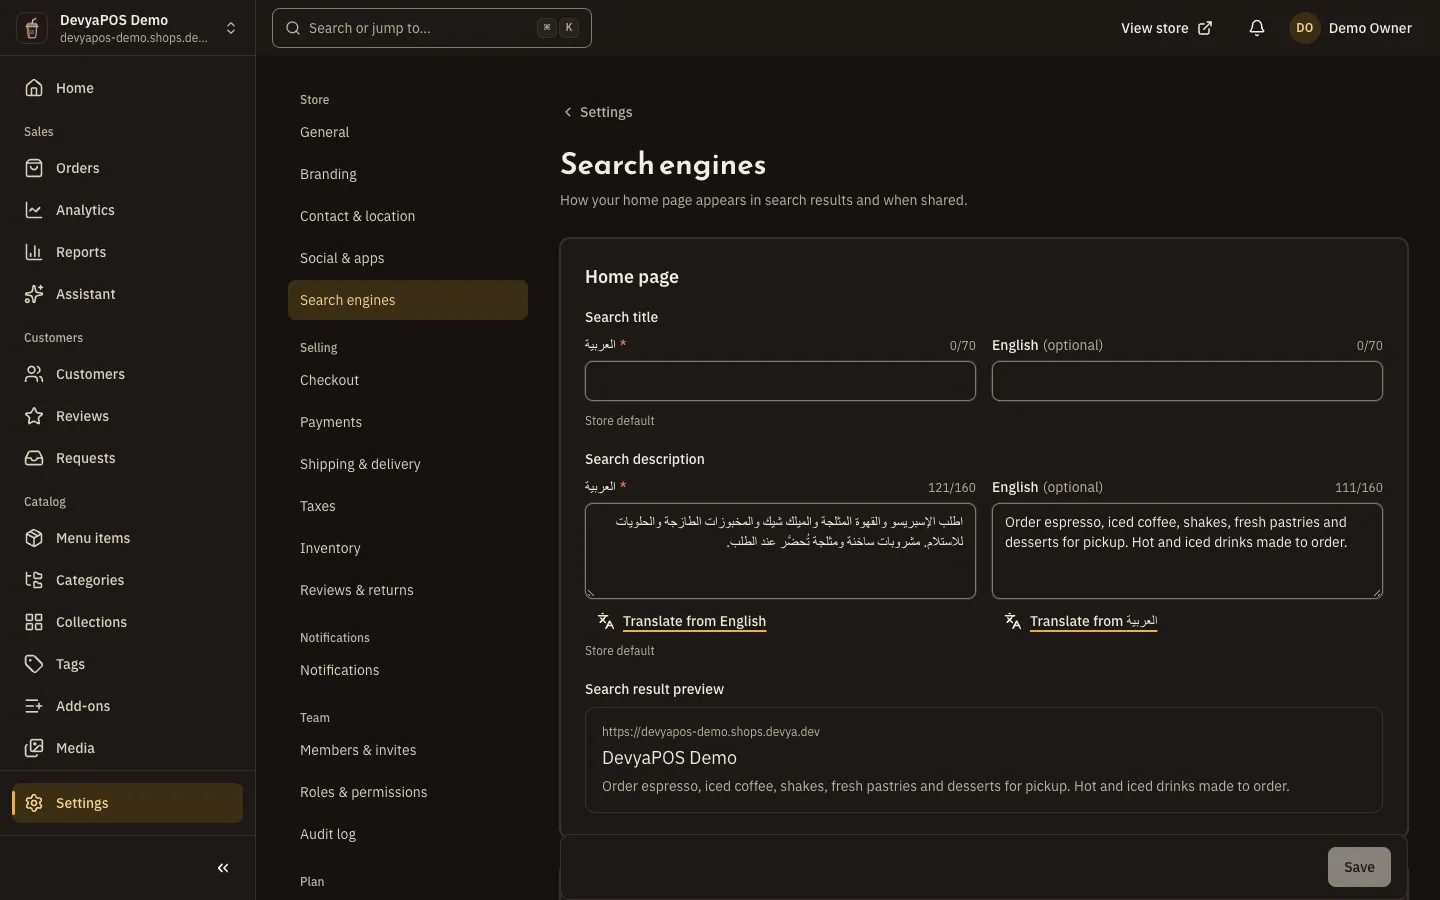The width and height of the screenshot is (1440, 900).
Task: Click the notifications bell icon
Action: (1257, 28)
